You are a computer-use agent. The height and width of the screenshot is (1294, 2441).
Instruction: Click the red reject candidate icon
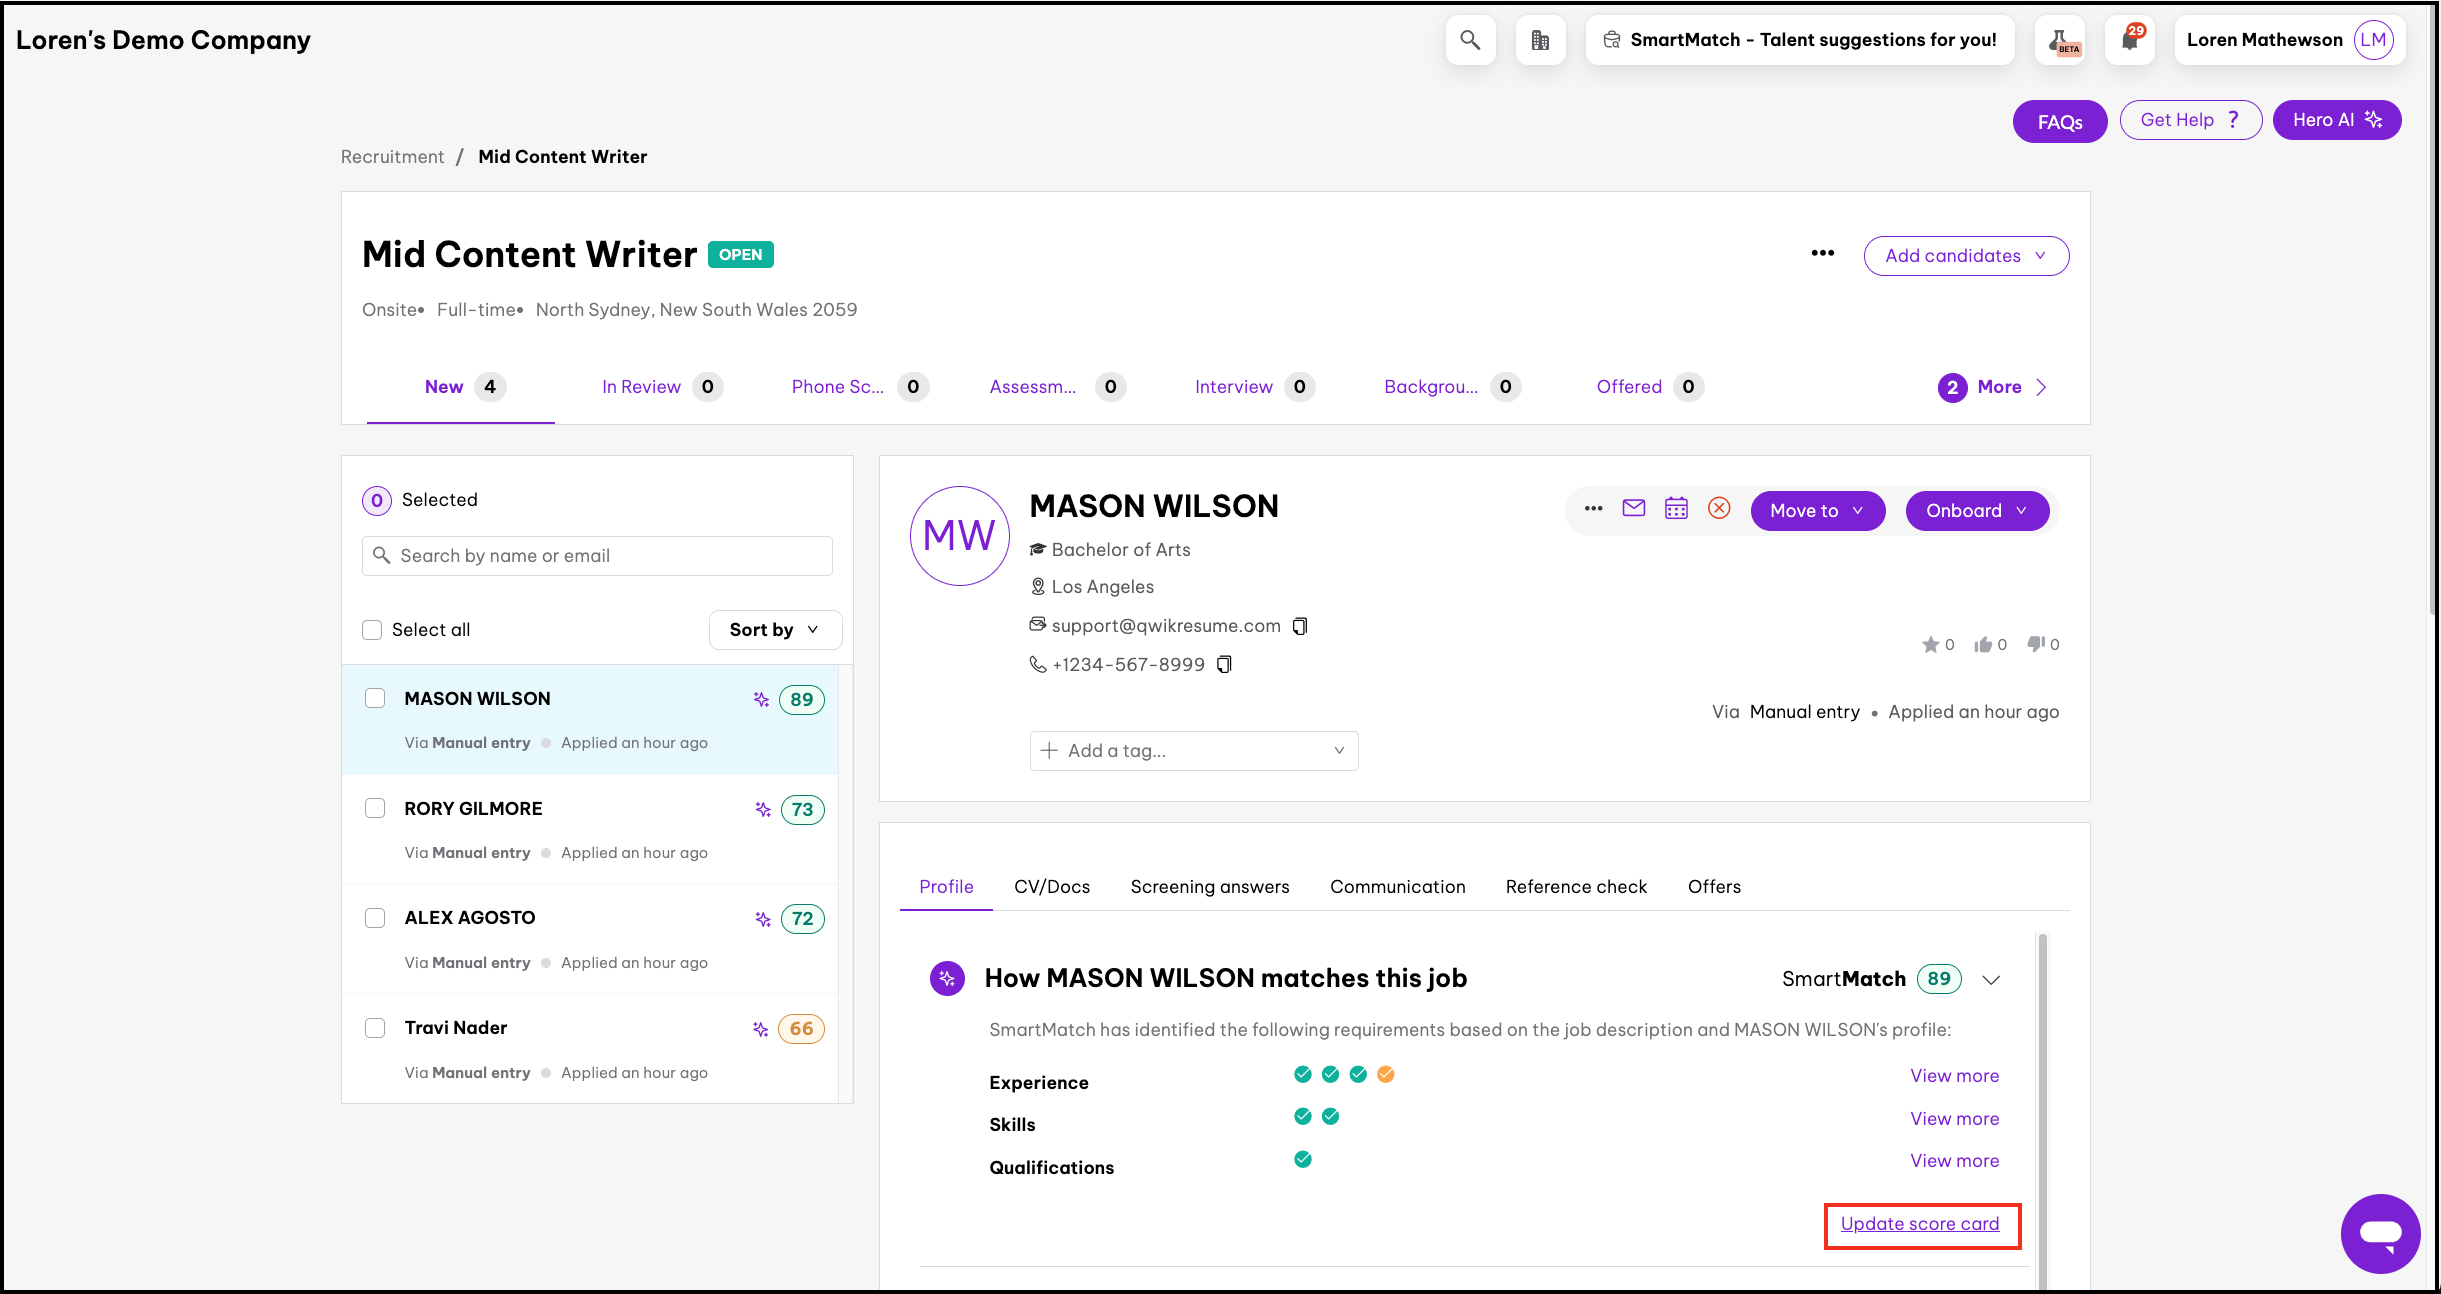[x=1719, y=509]
